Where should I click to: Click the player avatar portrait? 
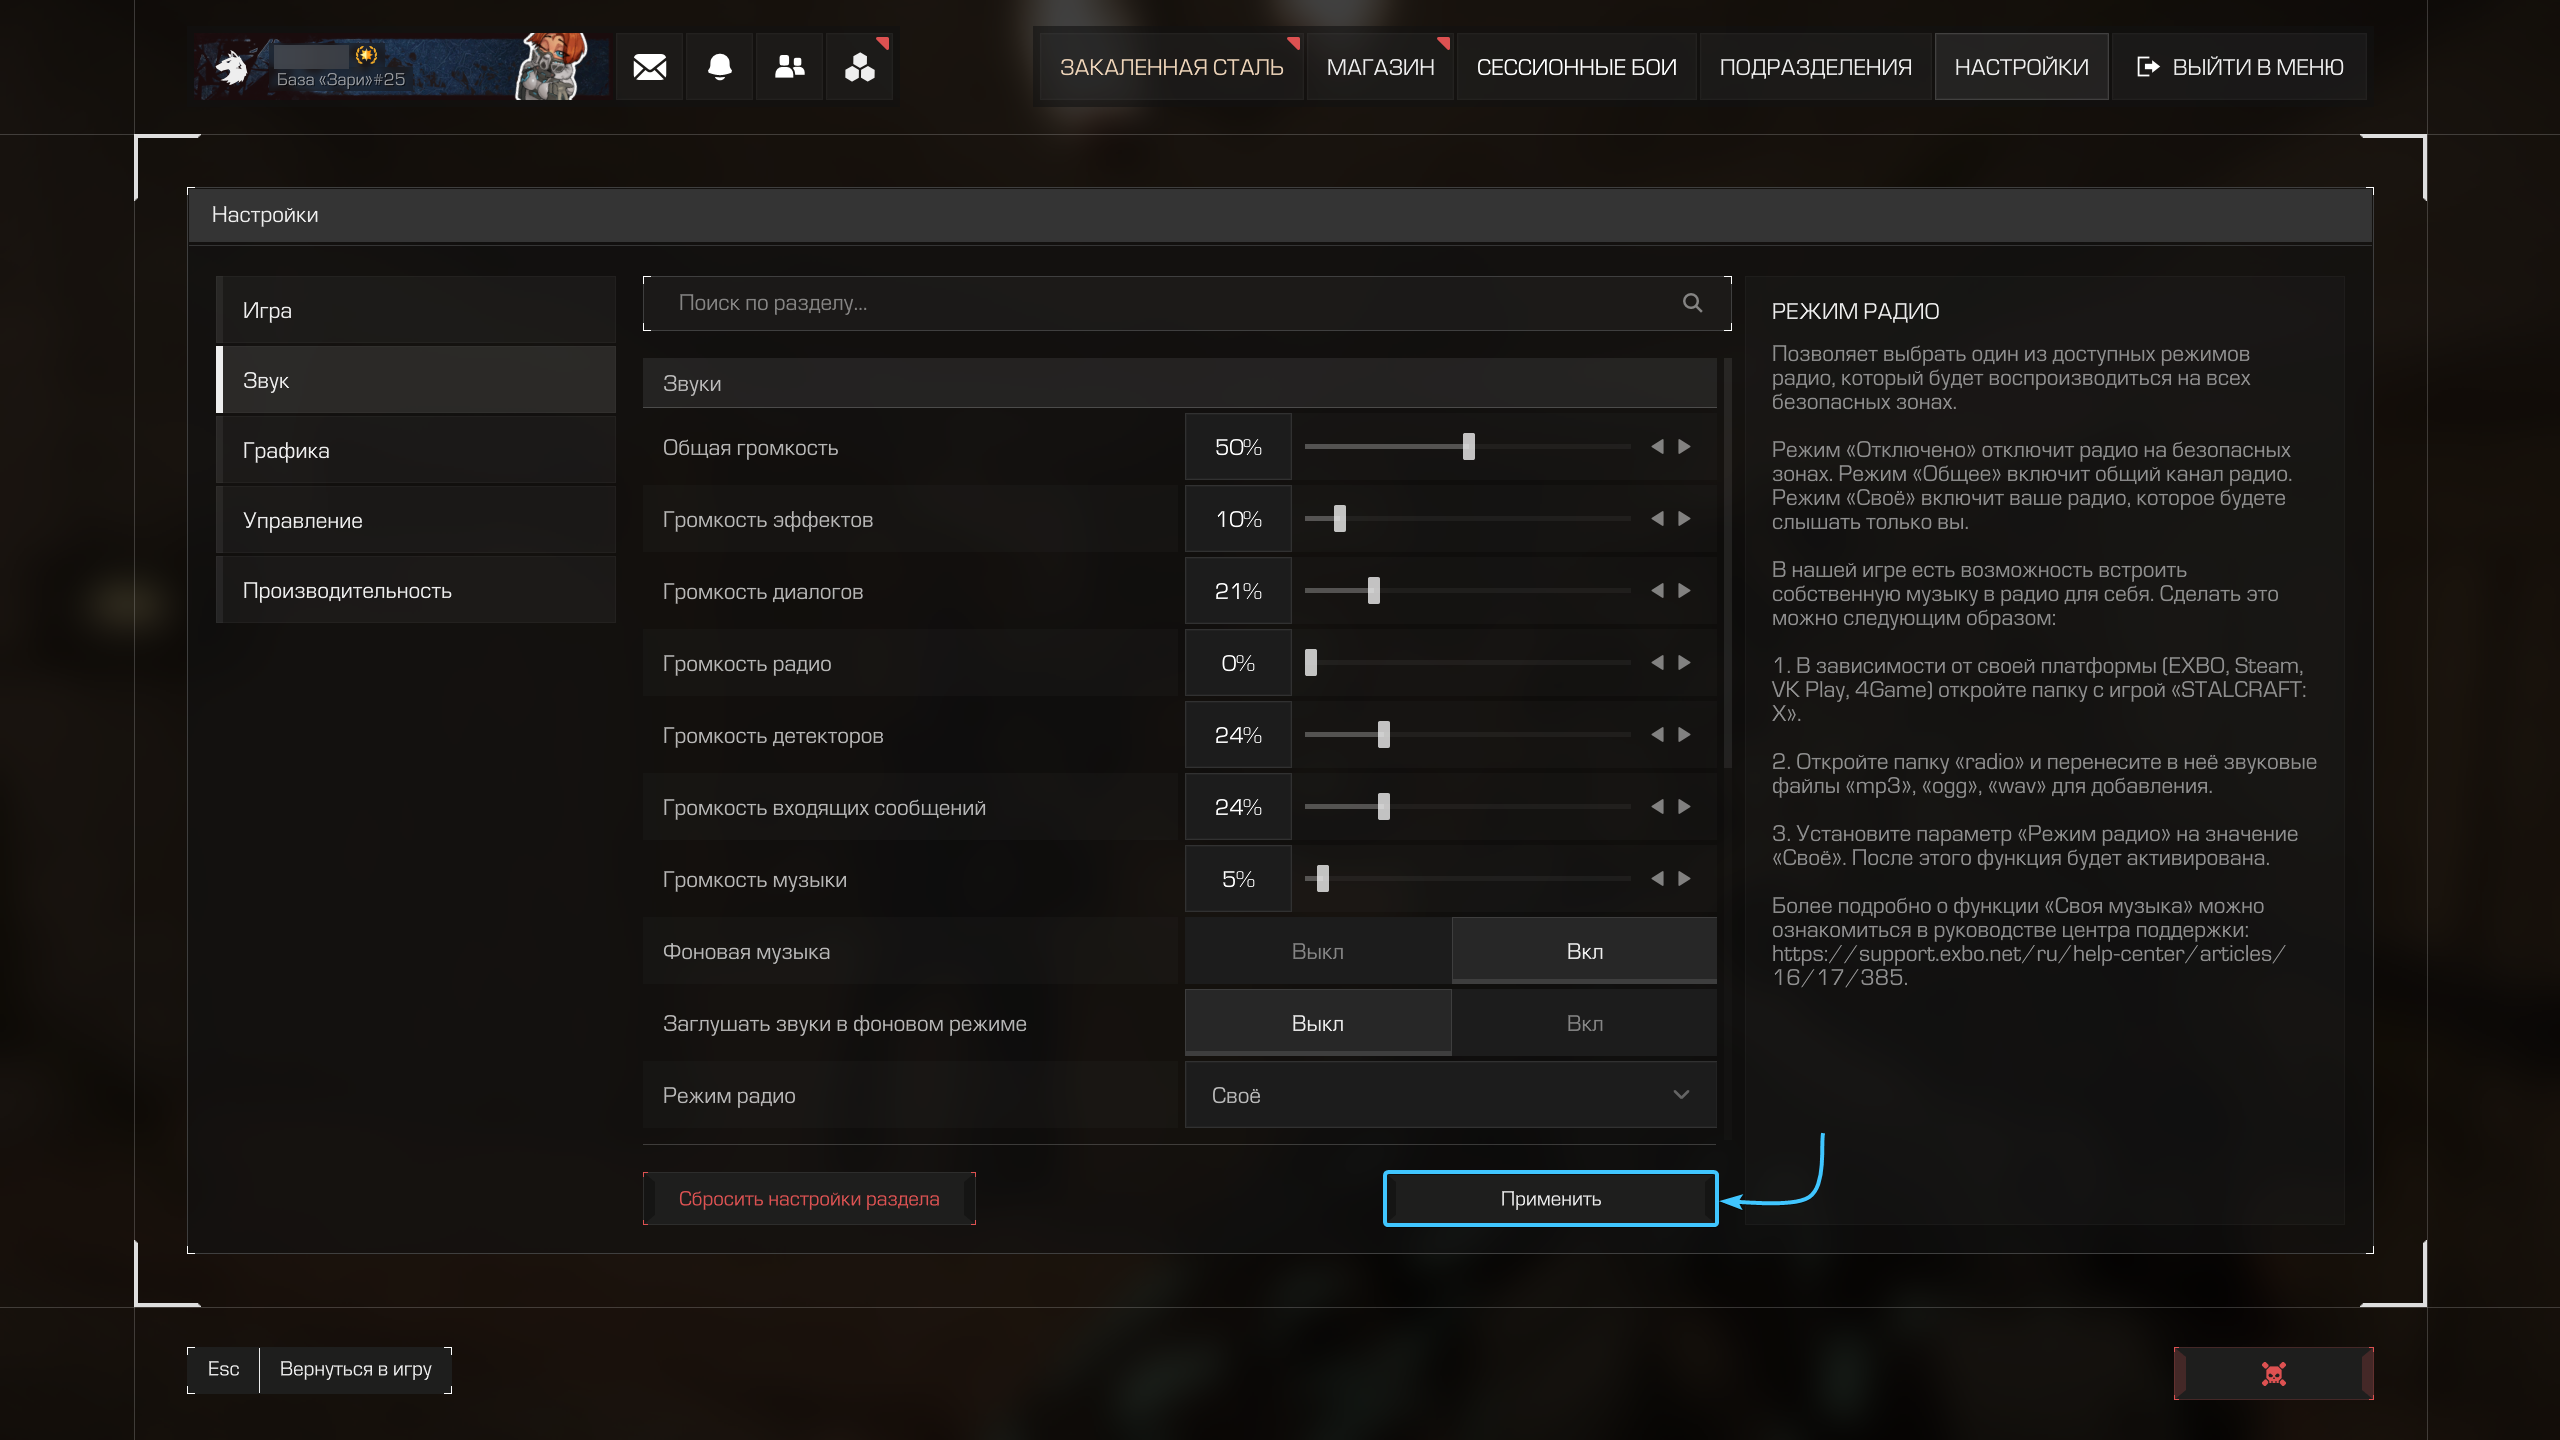click(552, 67)
